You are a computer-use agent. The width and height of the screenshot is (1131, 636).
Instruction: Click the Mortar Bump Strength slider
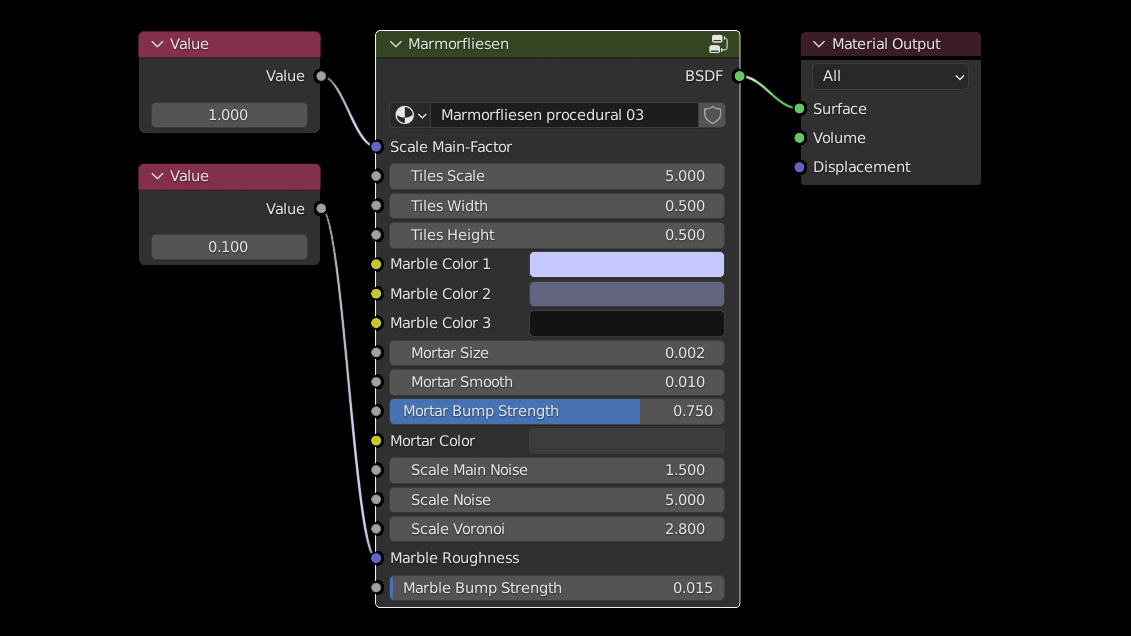pos(556,411)
